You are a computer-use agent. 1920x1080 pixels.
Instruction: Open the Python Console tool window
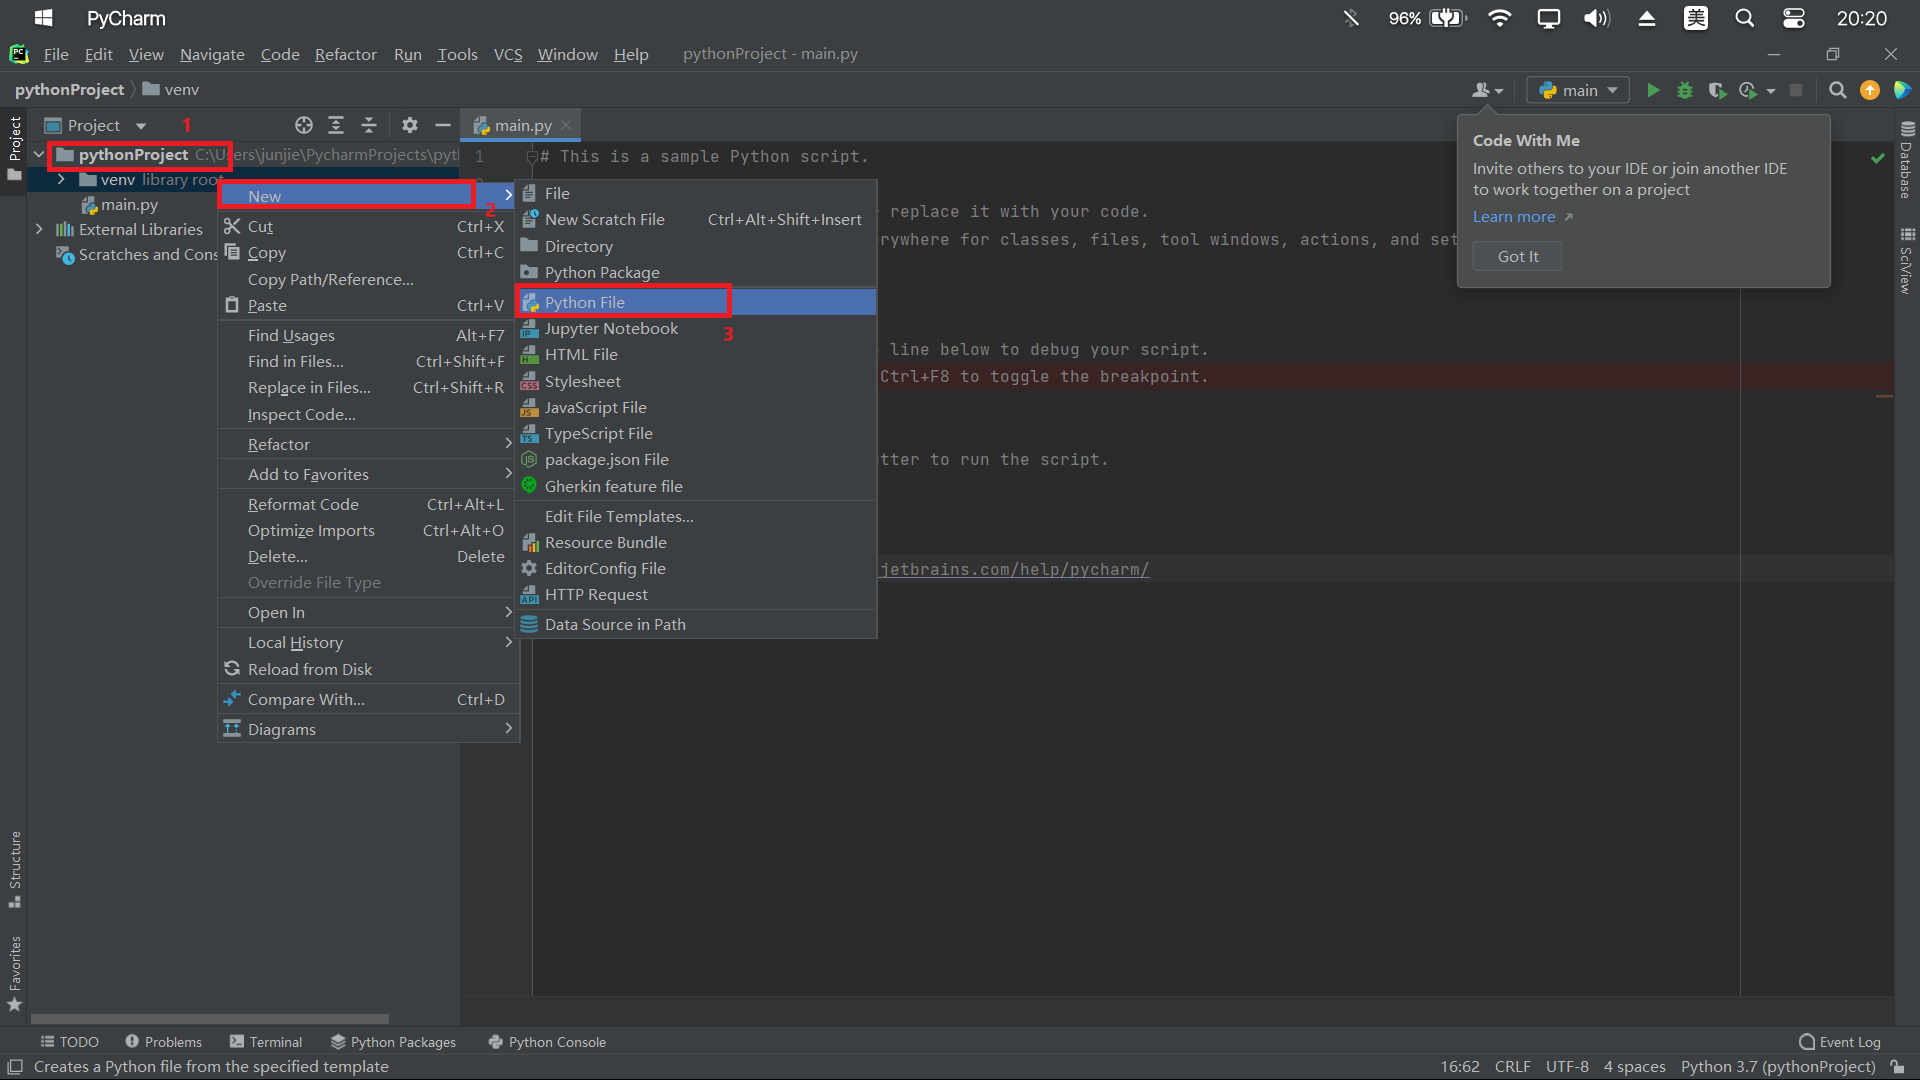point(547,1042)
